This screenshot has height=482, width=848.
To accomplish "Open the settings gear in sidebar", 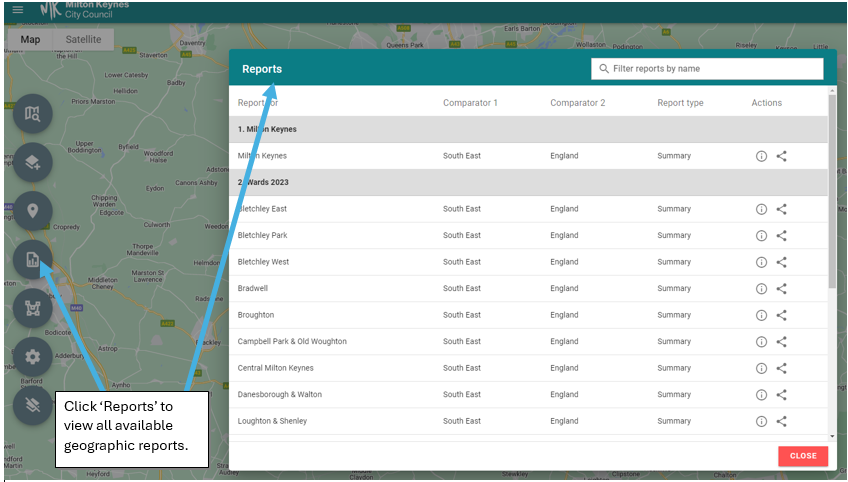I will [33, 356].
